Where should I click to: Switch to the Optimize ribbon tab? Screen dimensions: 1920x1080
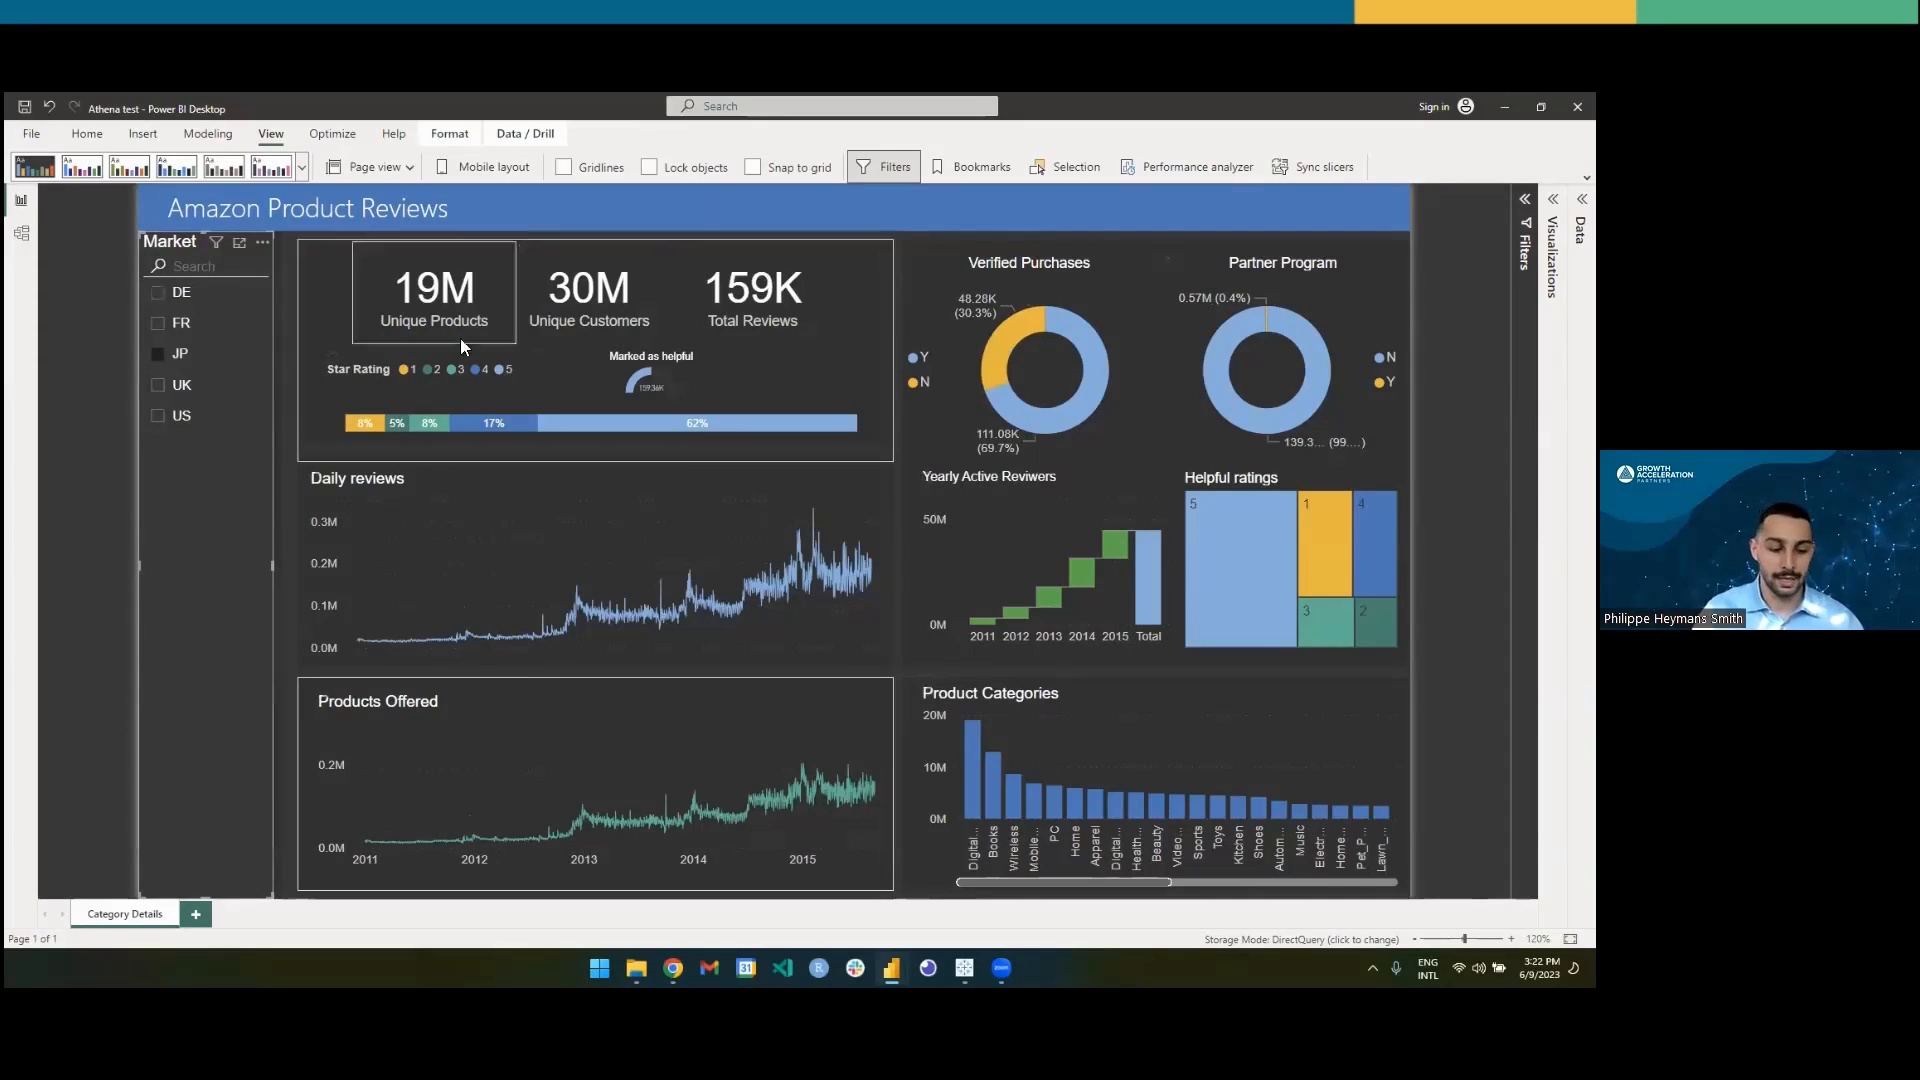pyautogui.click(x=332, y=134)
